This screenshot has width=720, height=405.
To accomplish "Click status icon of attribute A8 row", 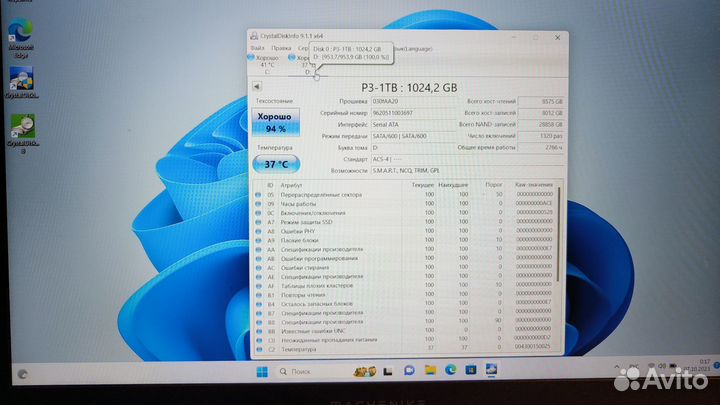I will 258,231.
